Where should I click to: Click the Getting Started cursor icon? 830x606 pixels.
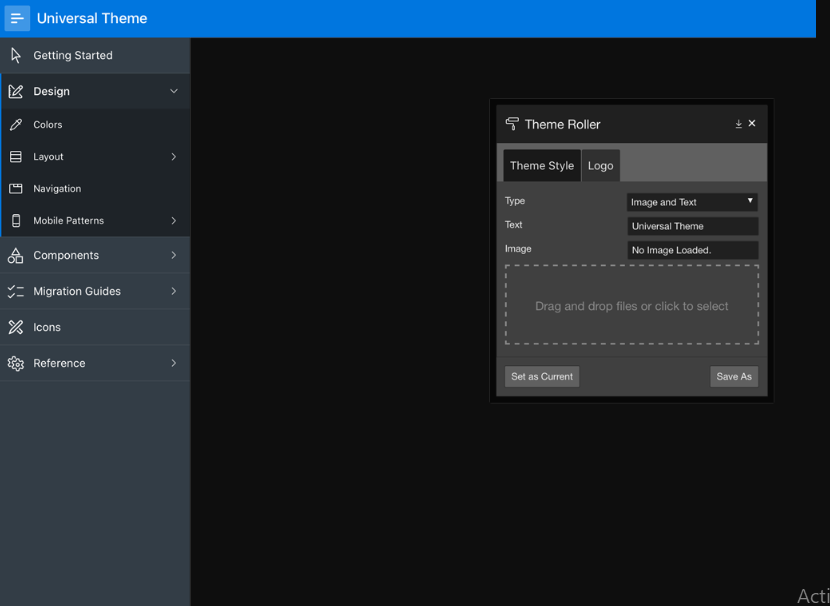click(15, 55)
